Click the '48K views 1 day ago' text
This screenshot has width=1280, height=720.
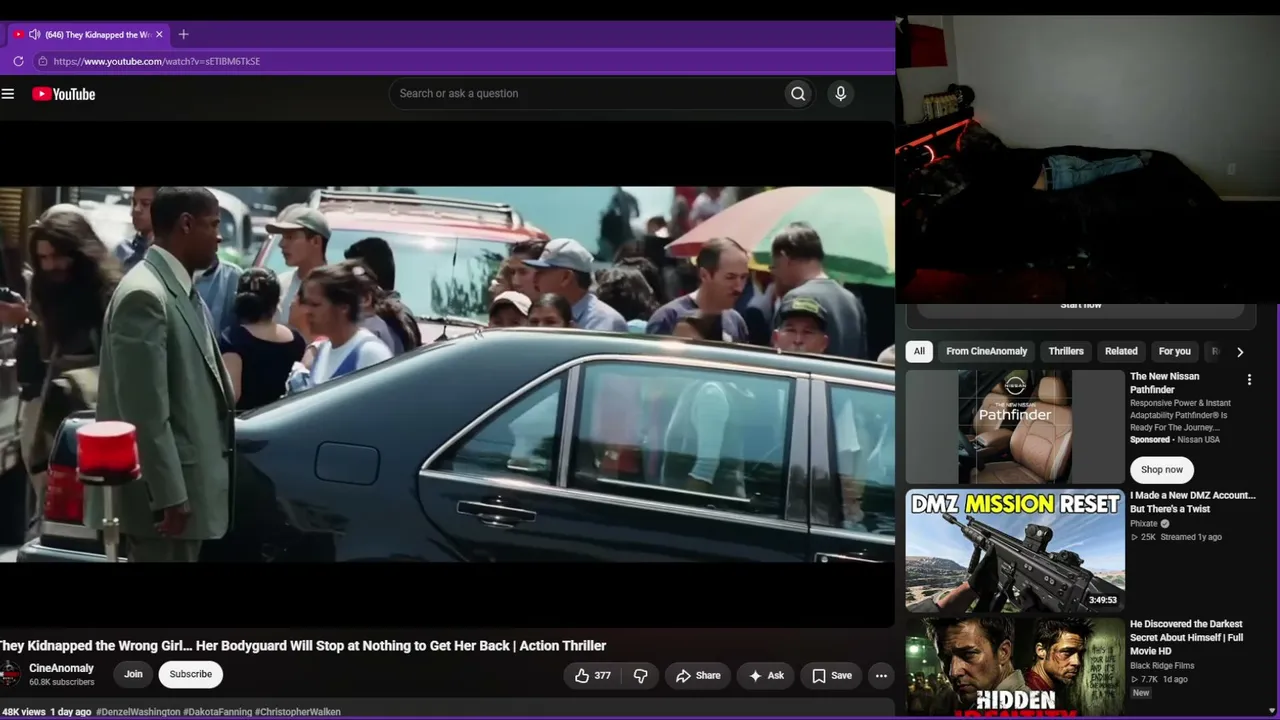point(46,712)
